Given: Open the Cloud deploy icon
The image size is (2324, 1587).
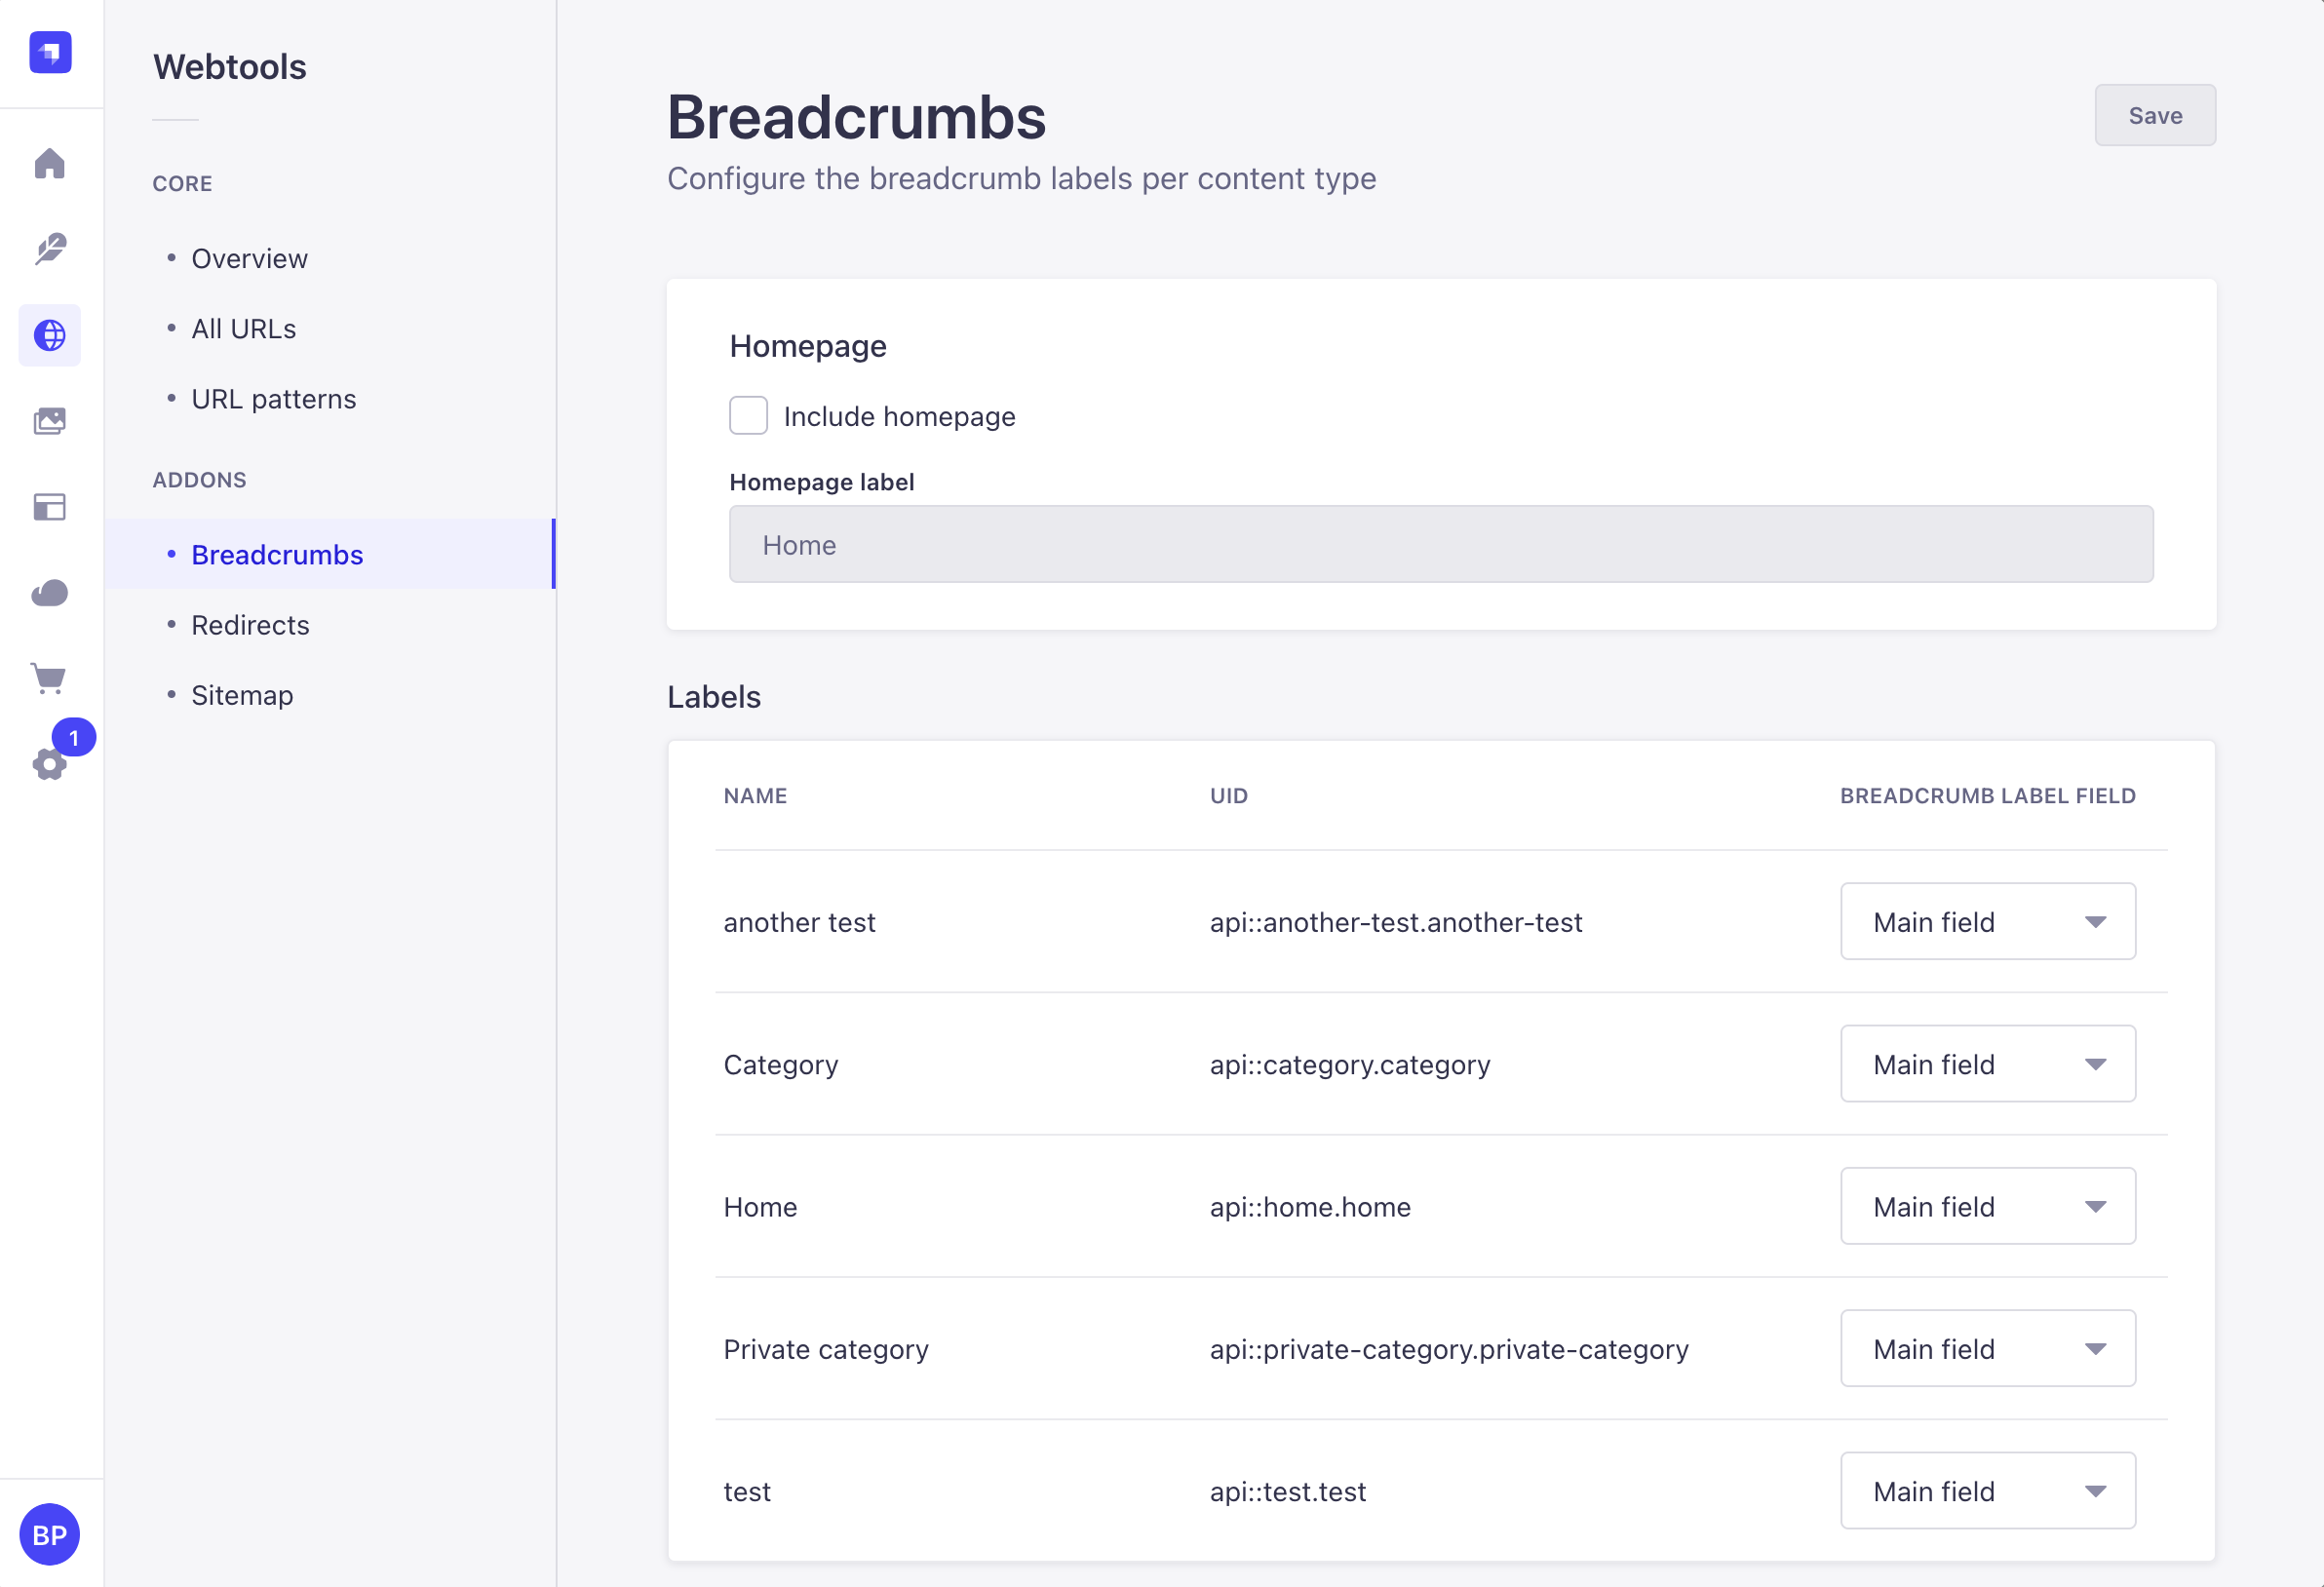Looking at the screenshot, I should point(50,593).
